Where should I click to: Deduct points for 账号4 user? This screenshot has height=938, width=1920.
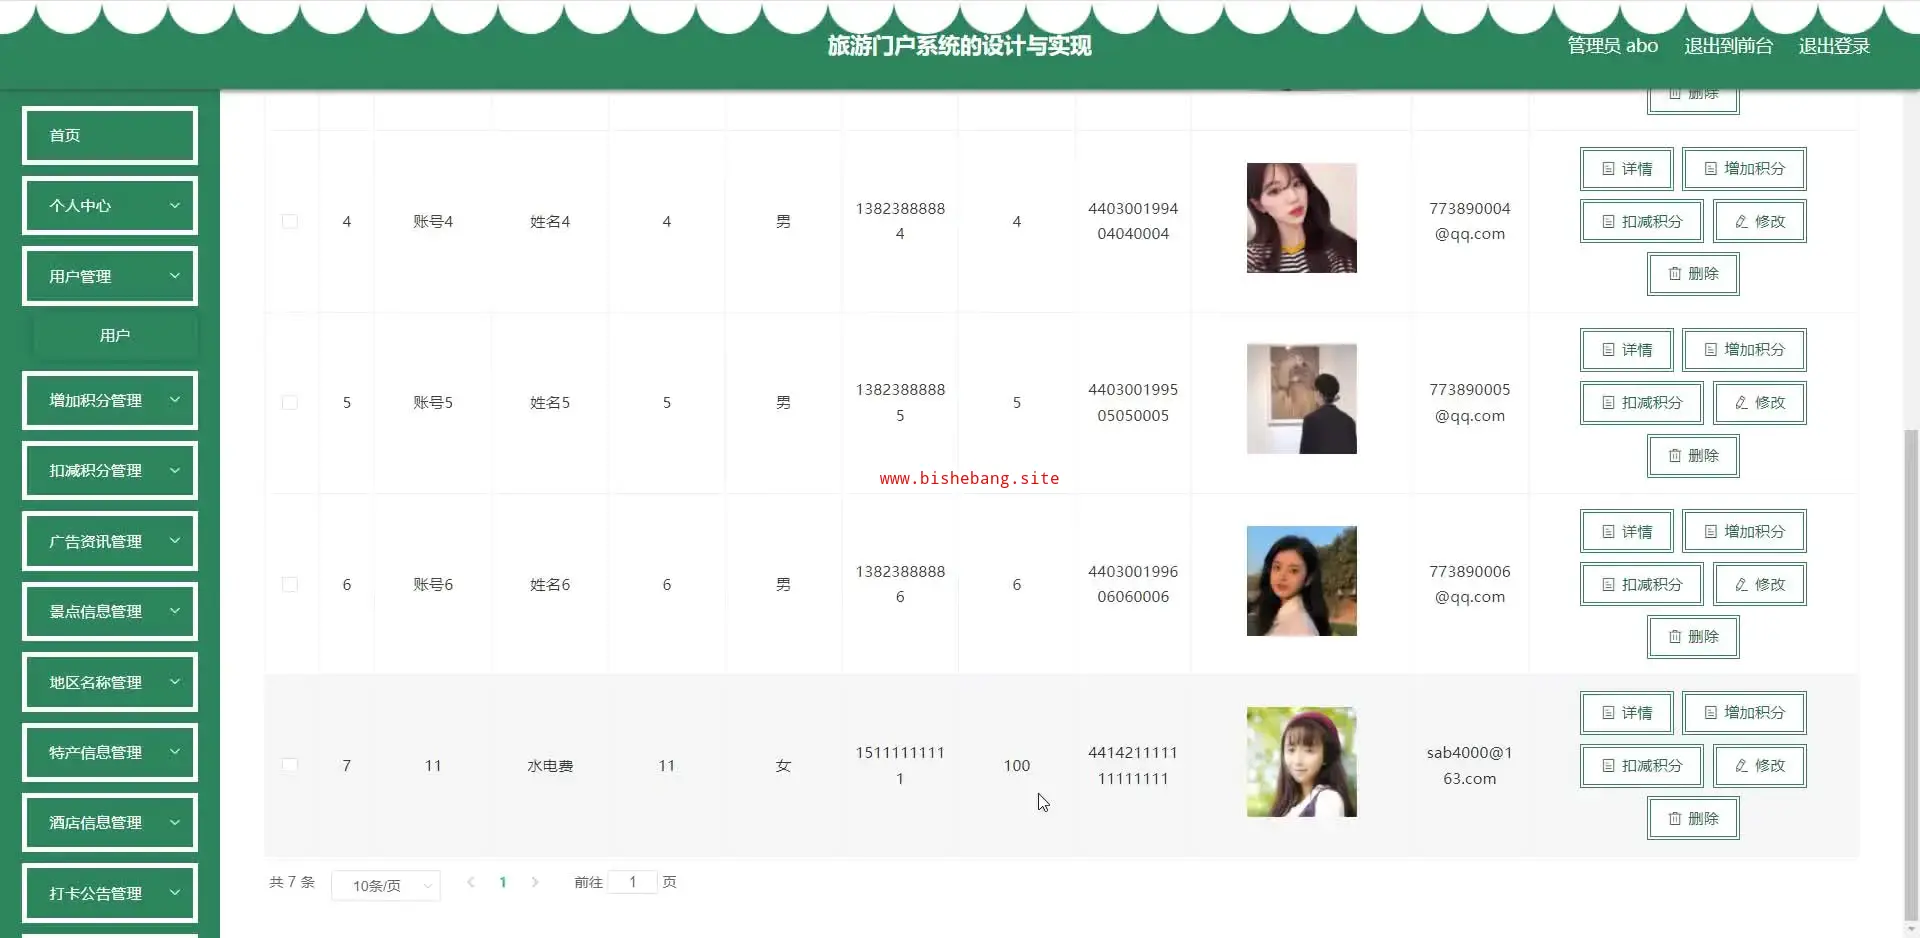[x=1641, y=221]
